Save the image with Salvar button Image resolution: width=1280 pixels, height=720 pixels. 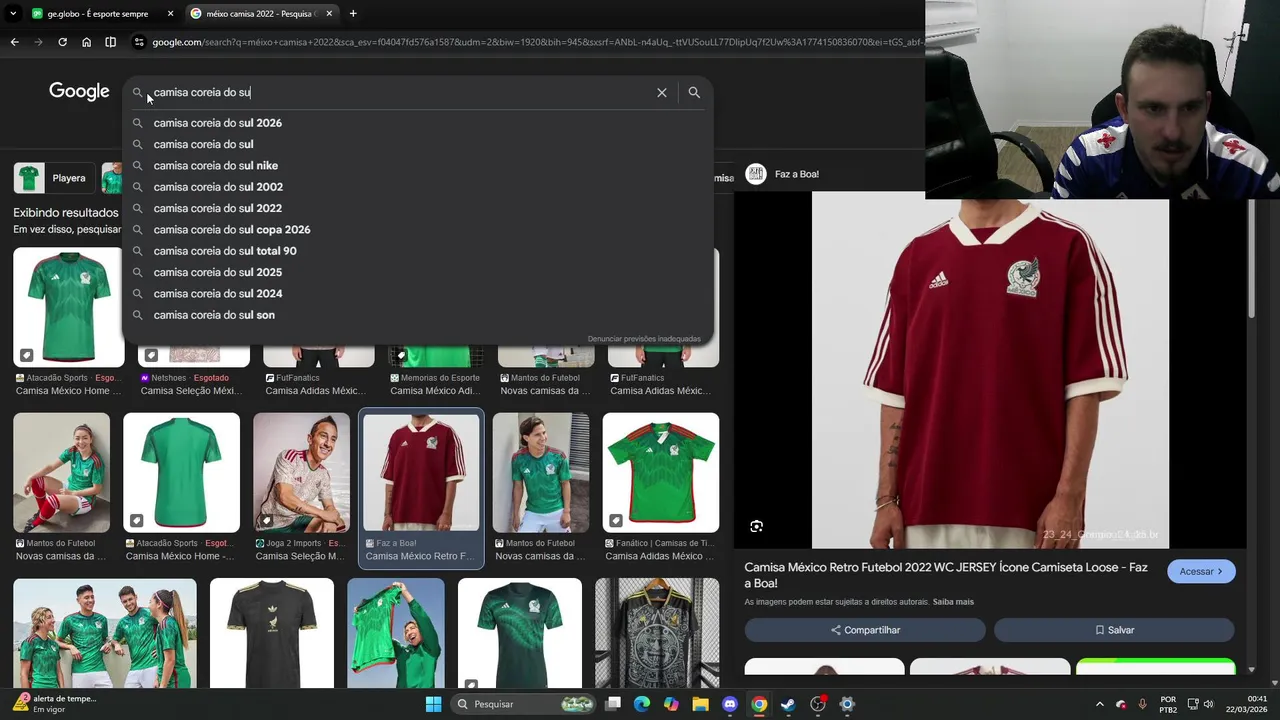1114,630
